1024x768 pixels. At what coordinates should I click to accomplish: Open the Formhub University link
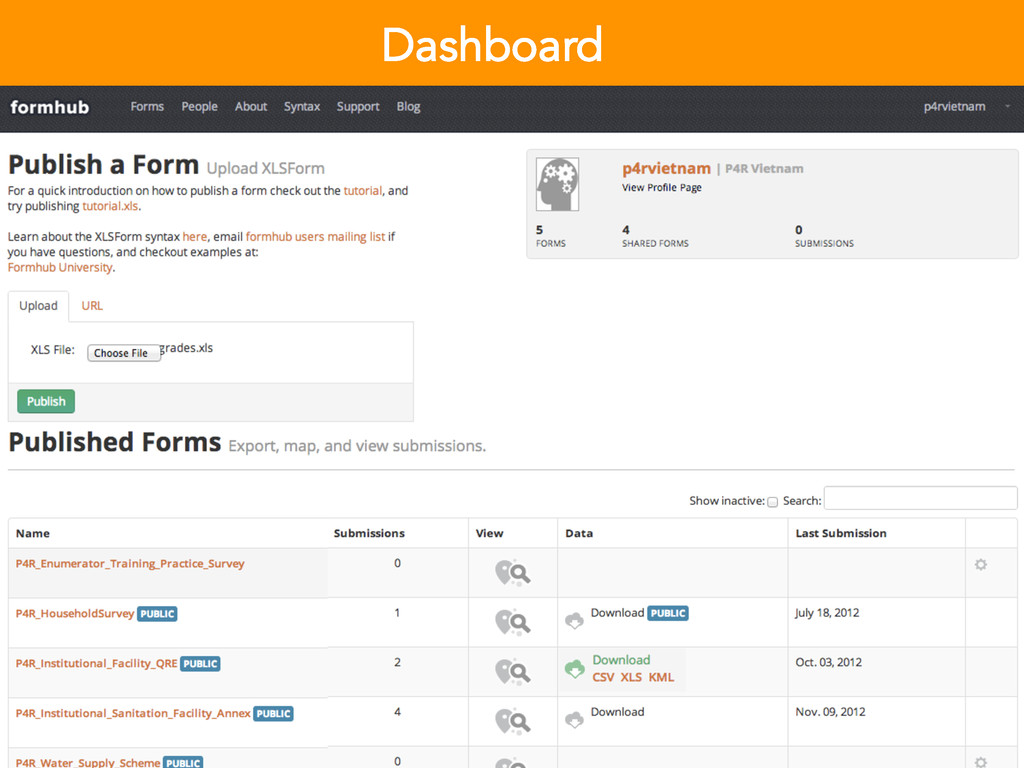pyautogui.click(x=60, y=267)
